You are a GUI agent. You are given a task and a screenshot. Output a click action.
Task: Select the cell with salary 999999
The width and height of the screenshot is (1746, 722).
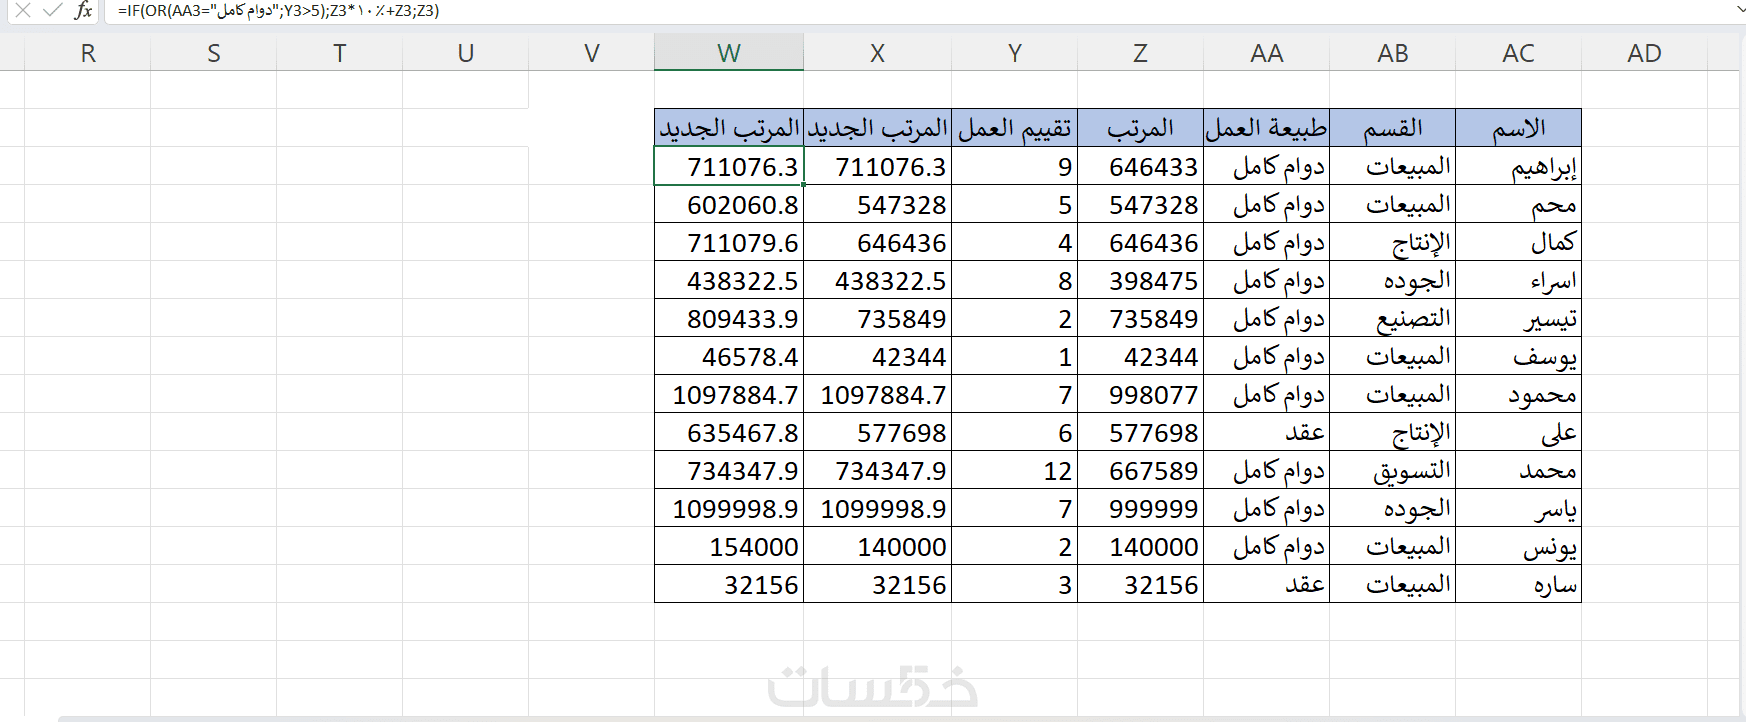[1140, 508]
